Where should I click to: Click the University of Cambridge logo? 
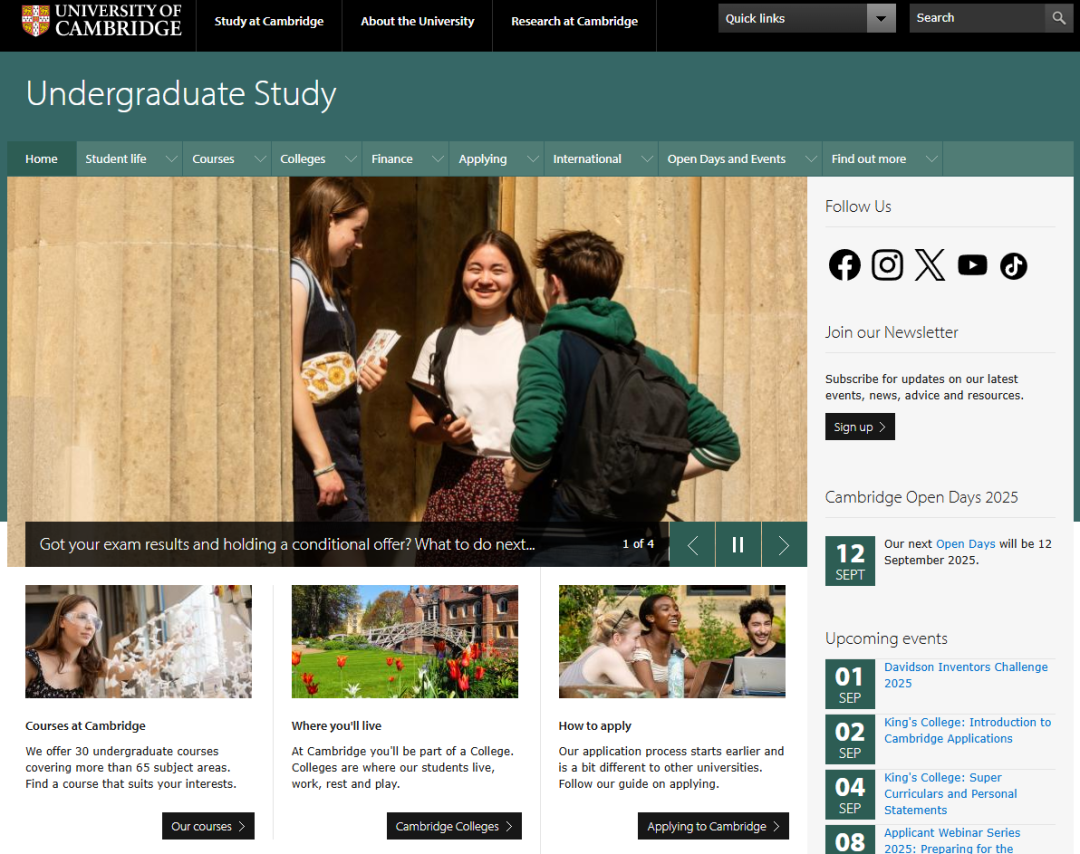coord(102,20)
